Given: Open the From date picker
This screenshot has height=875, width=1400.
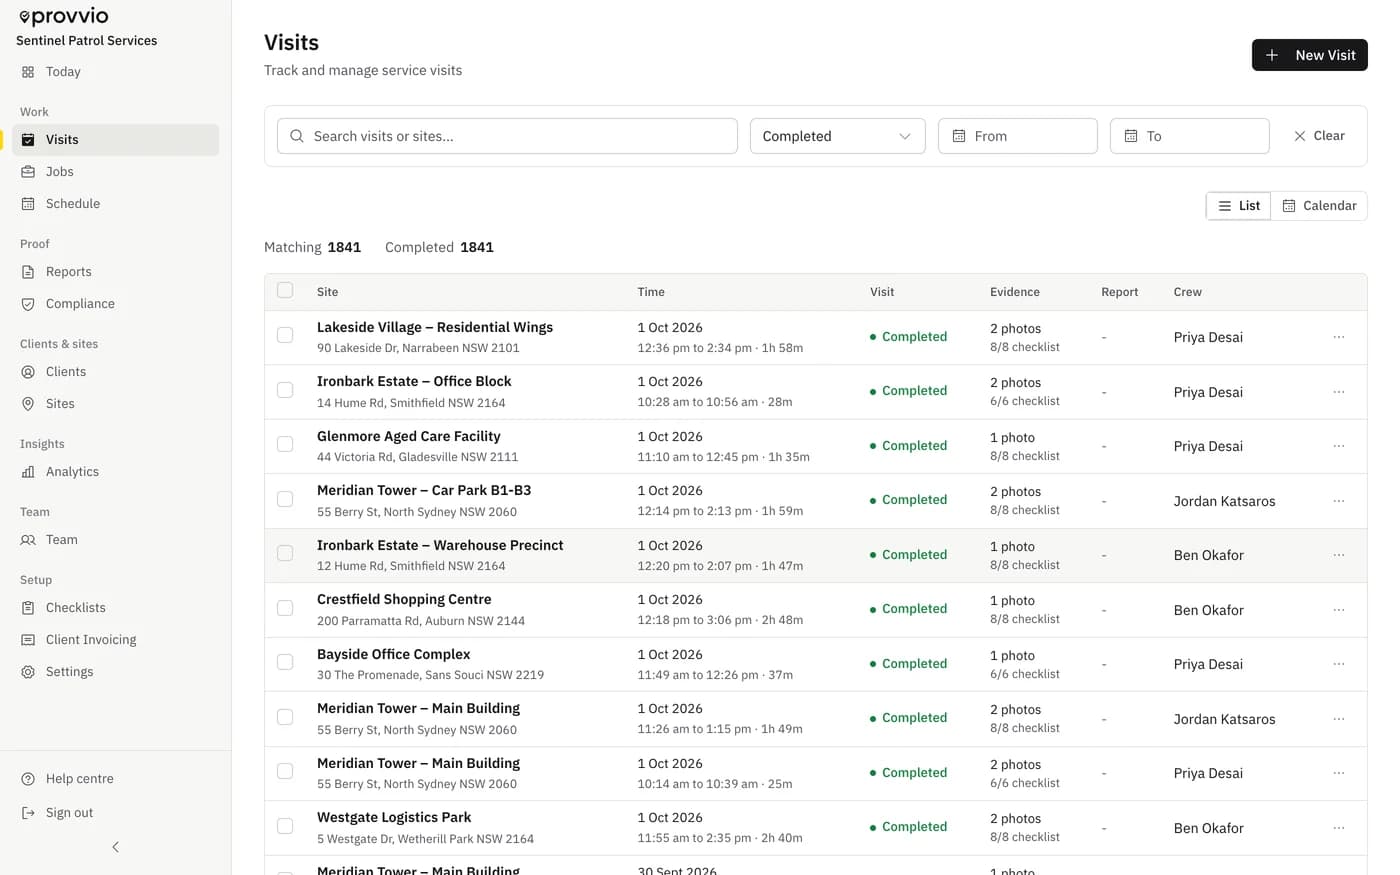Looking at the screenshot, I should [1018, 136].
